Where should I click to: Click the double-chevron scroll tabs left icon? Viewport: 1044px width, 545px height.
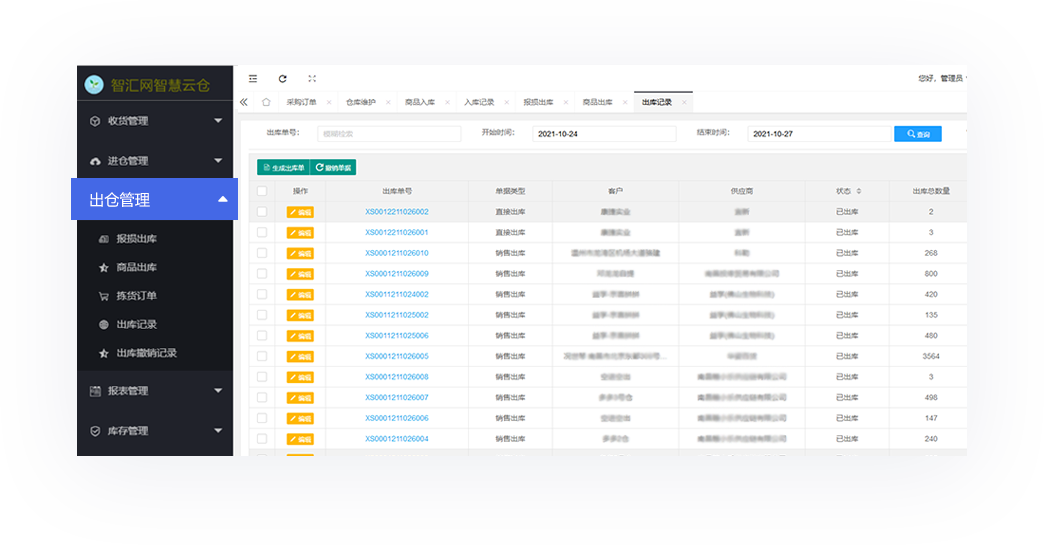coord(244,102)
